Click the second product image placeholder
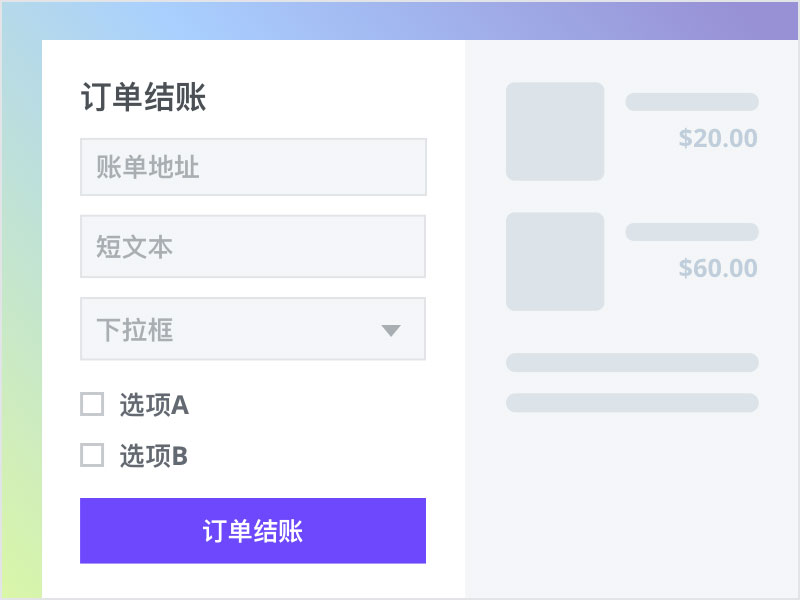The height and width of the screenshot is (600, 800). point(554,261)
